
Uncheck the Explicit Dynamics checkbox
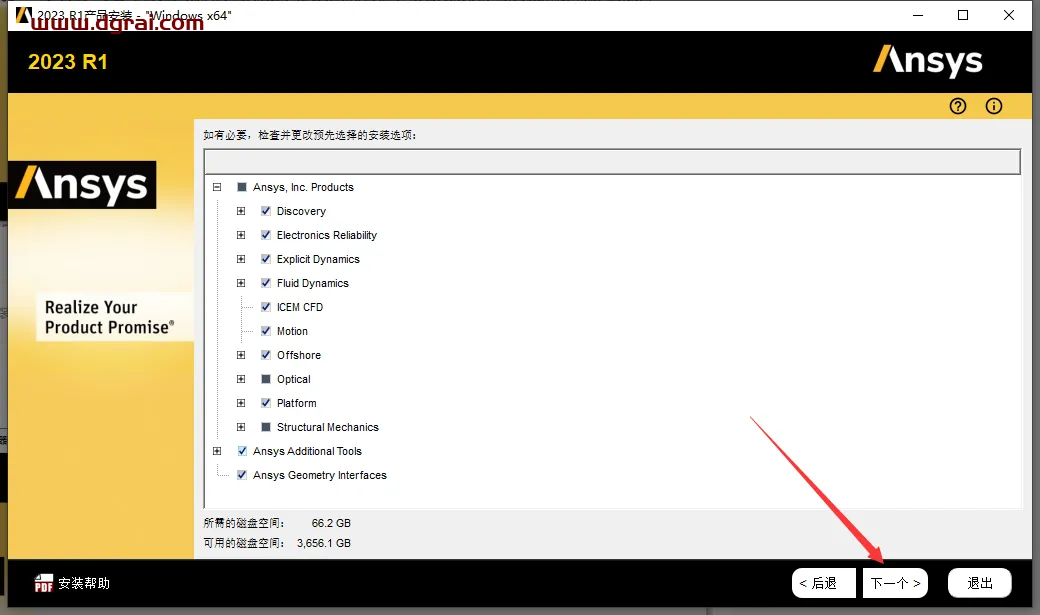[x=266, y=259]
